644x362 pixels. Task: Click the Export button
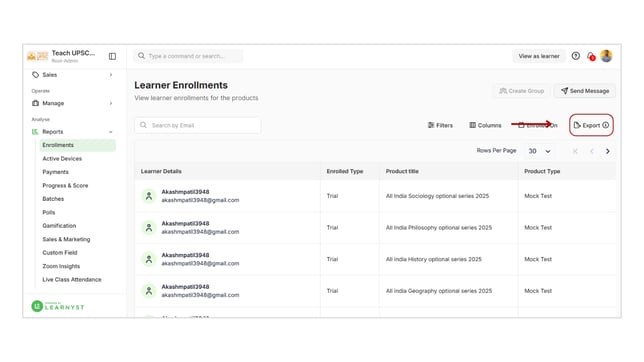click(591, 125)
